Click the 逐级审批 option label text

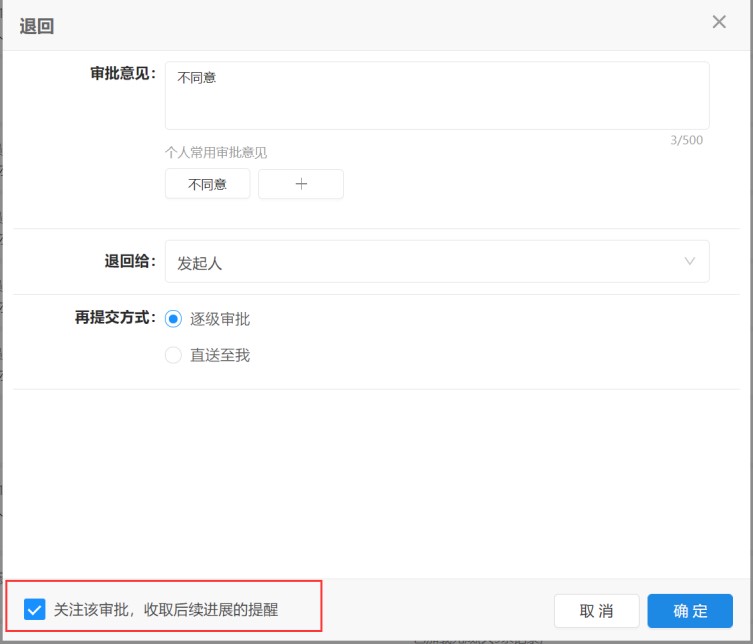pyautogui.click(x=220, y=319)
